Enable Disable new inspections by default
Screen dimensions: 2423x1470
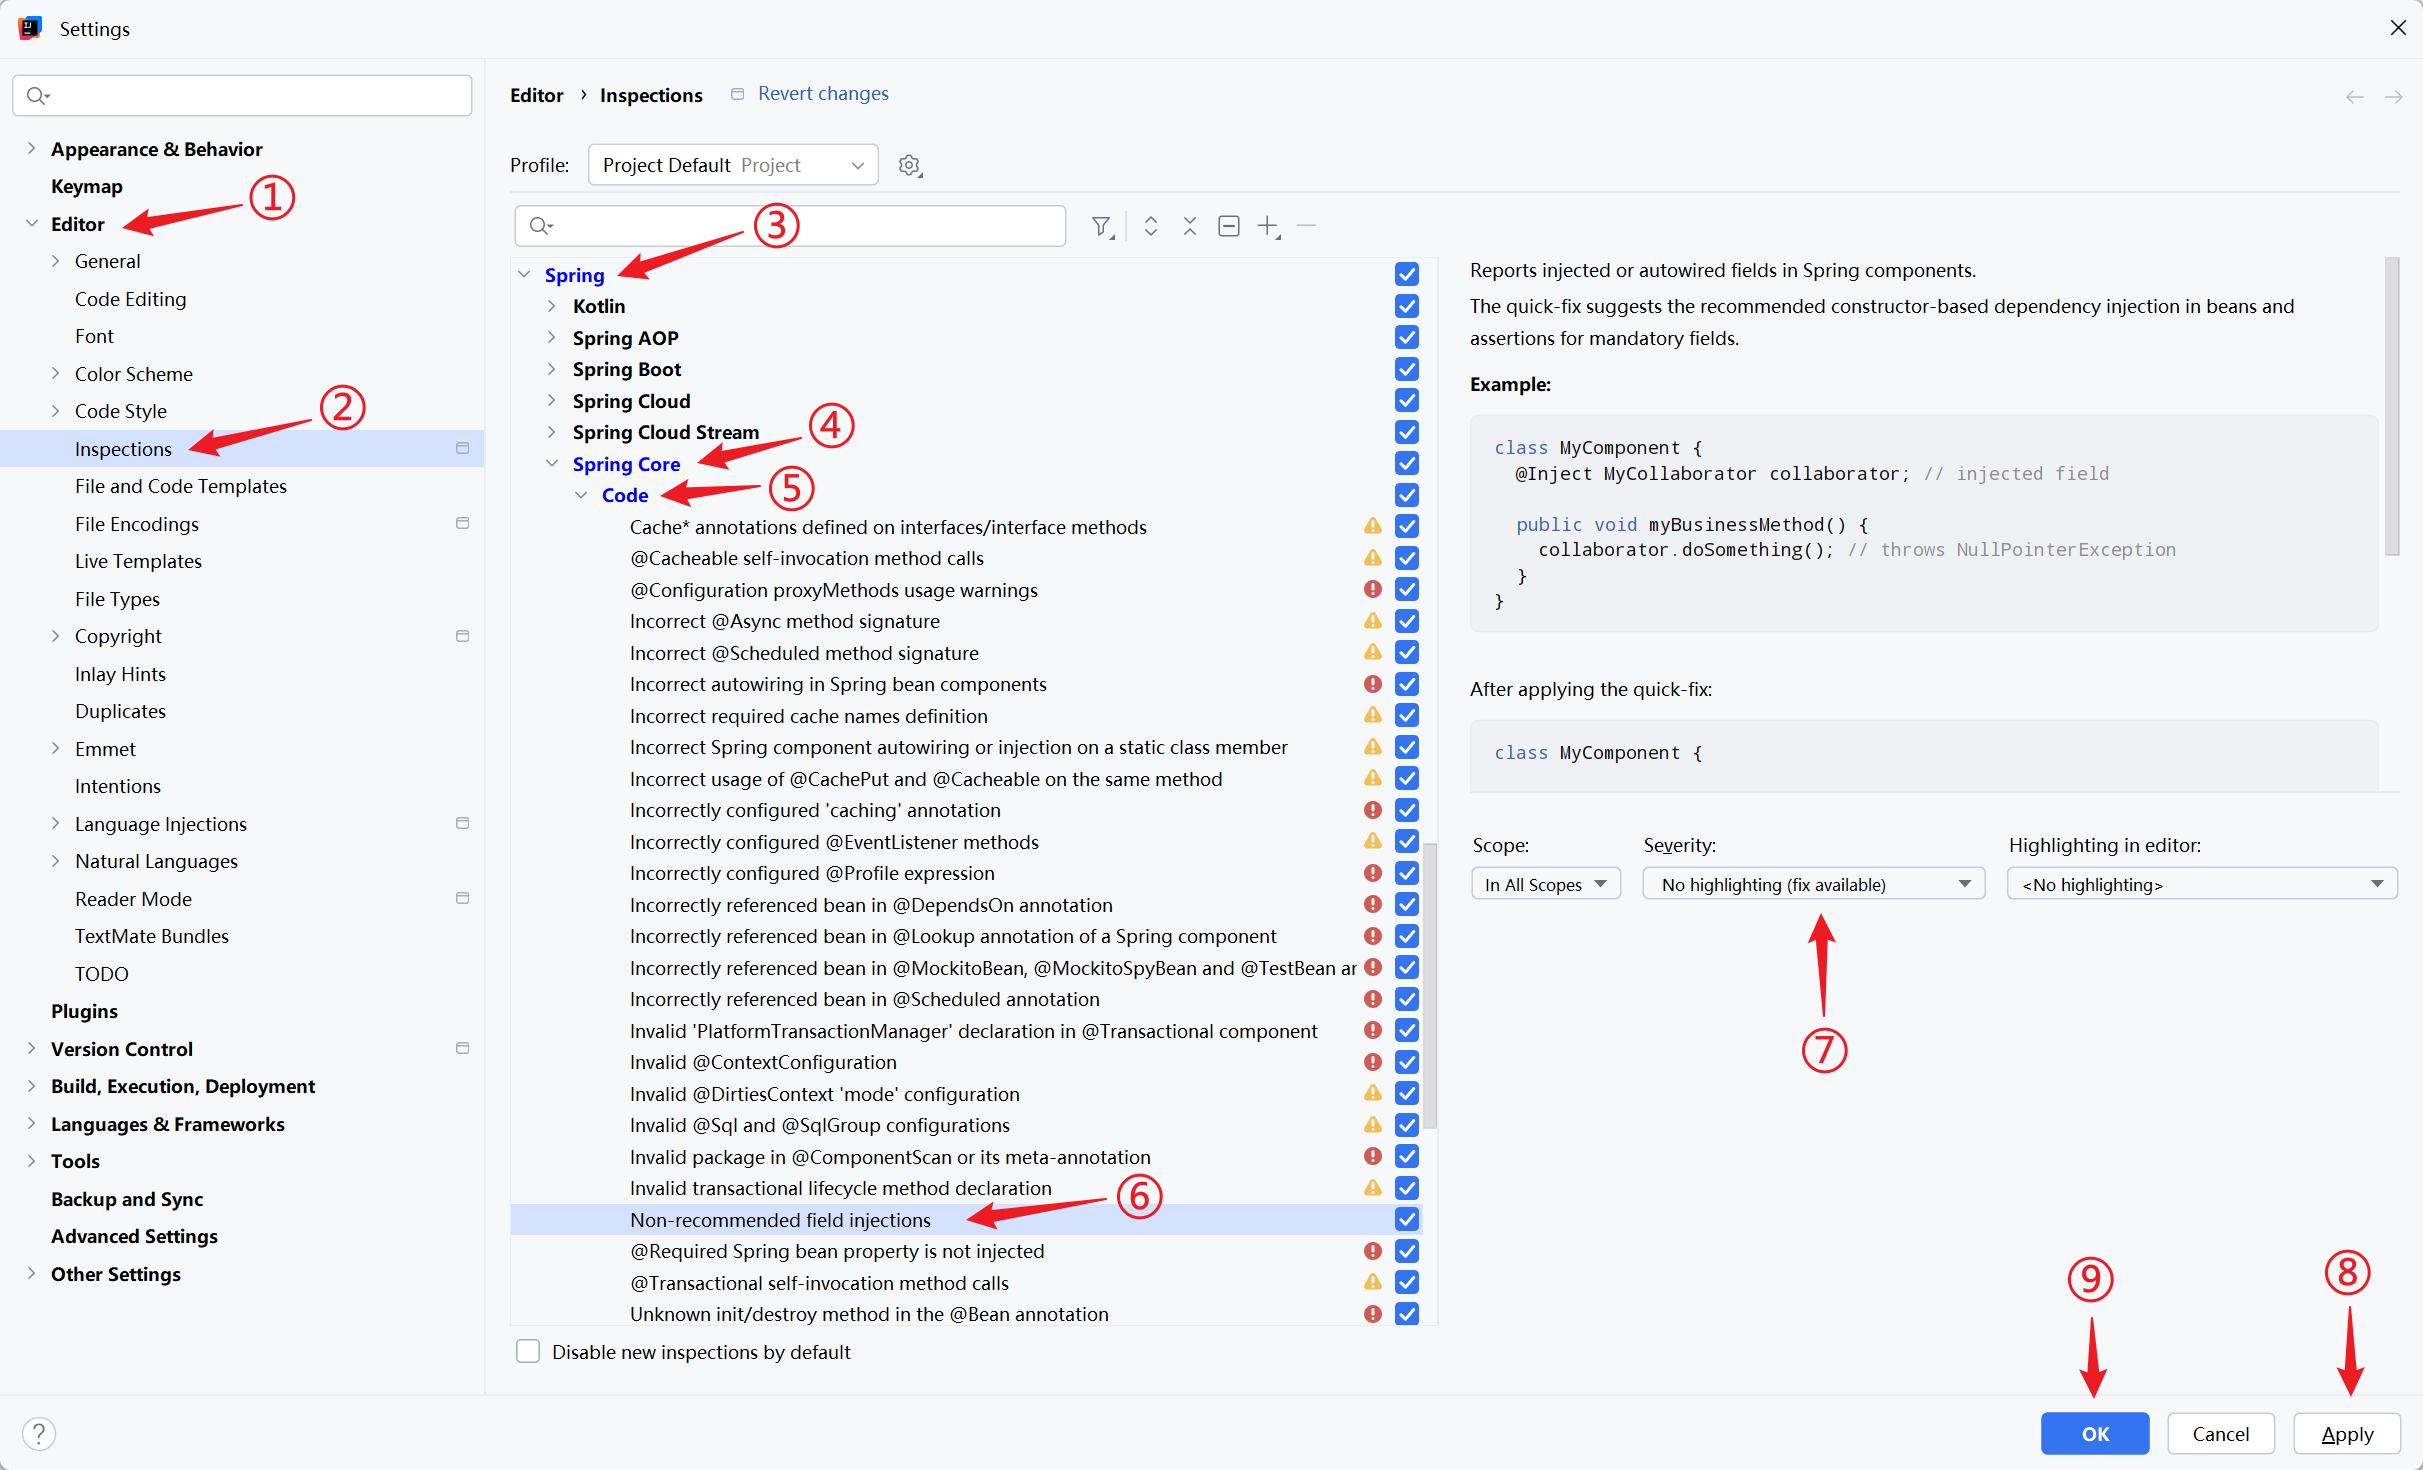tap(528, 1352)
